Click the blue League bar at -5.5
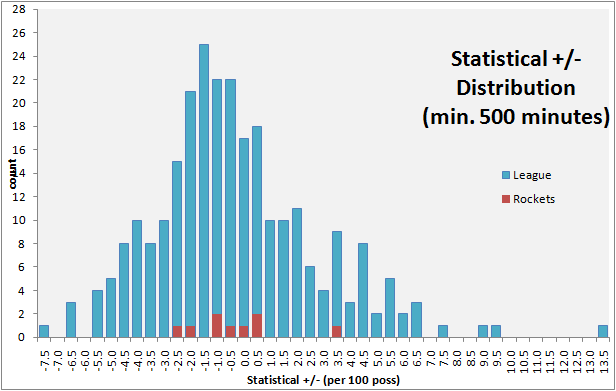 97,314
